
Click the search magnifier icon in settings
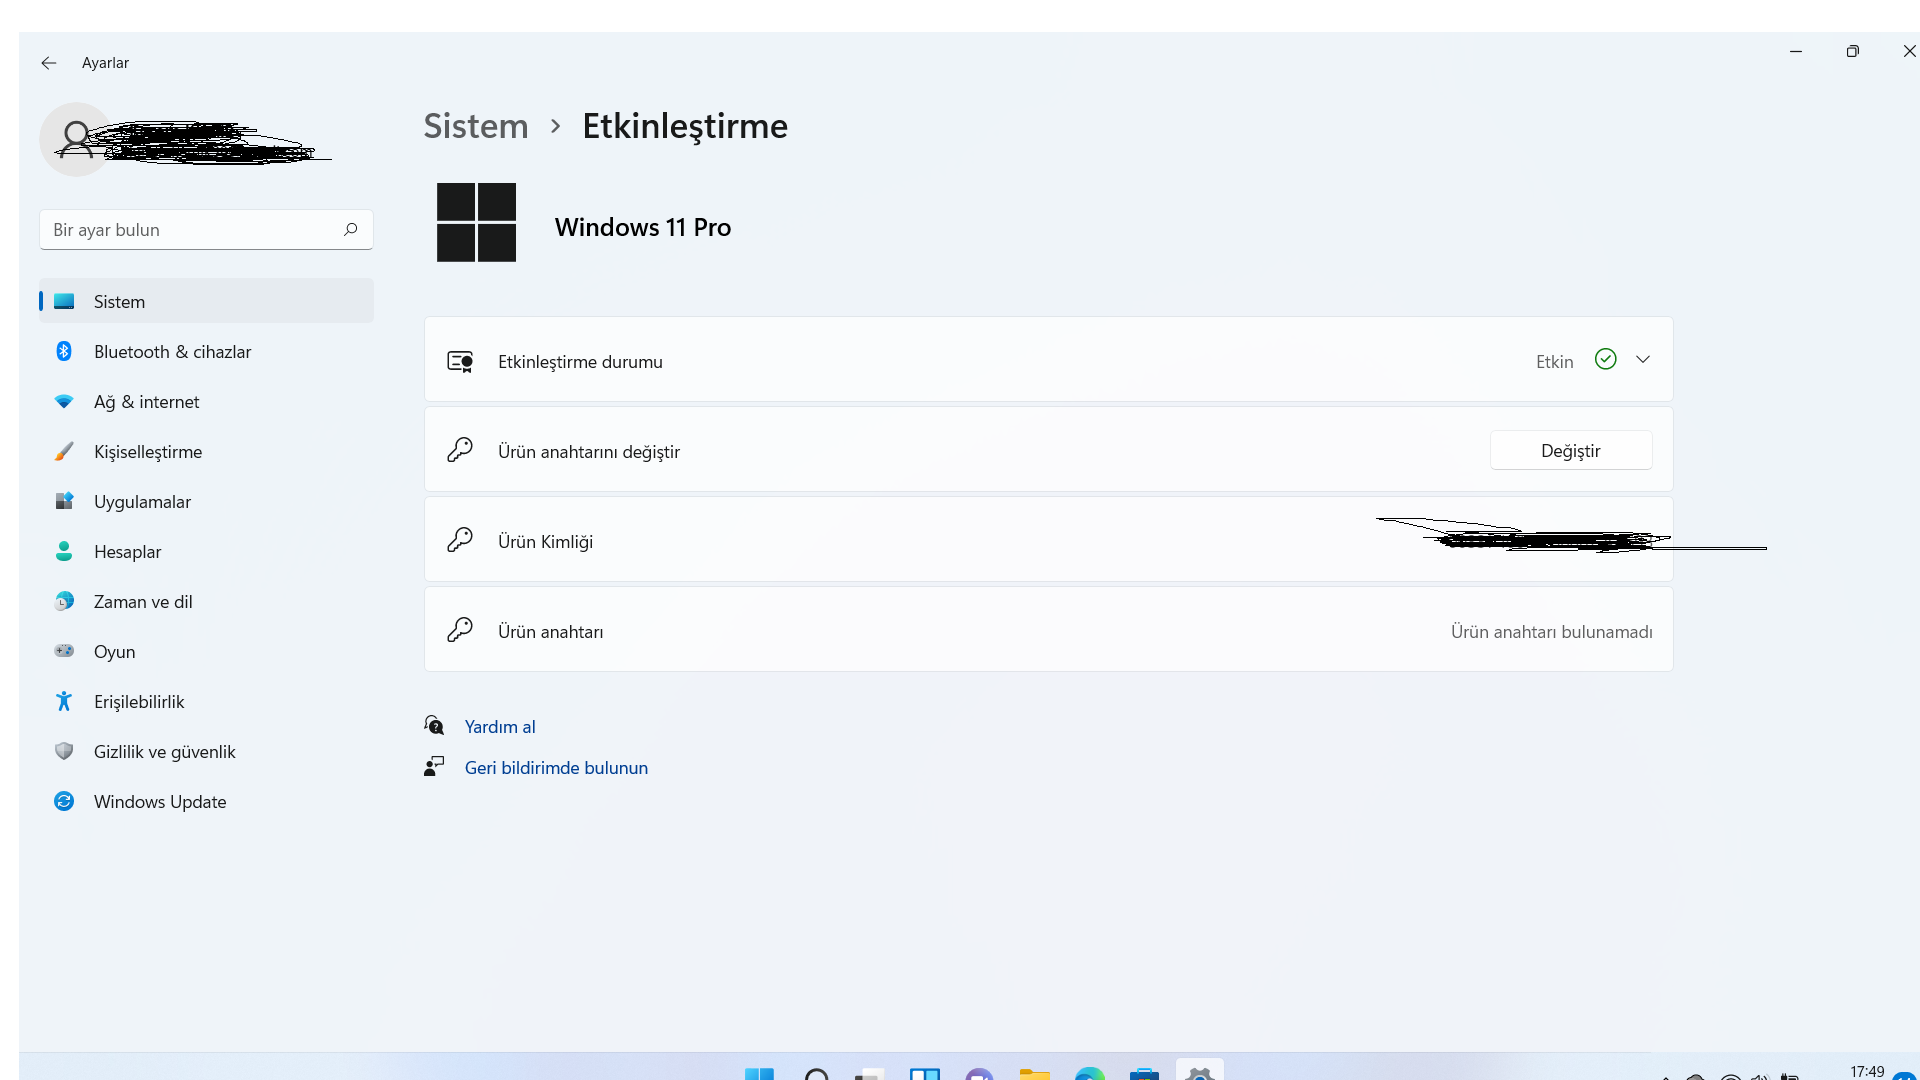click(350, 230)
